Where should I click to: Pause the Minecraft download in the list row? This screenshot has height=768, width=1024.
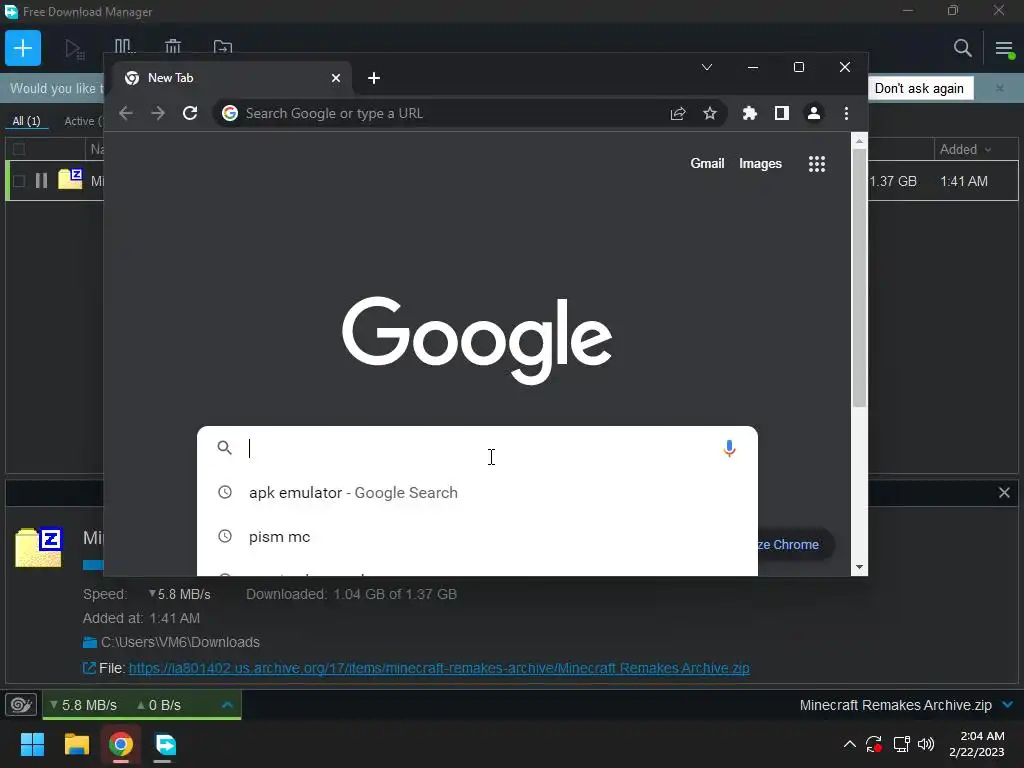point(41,181)
